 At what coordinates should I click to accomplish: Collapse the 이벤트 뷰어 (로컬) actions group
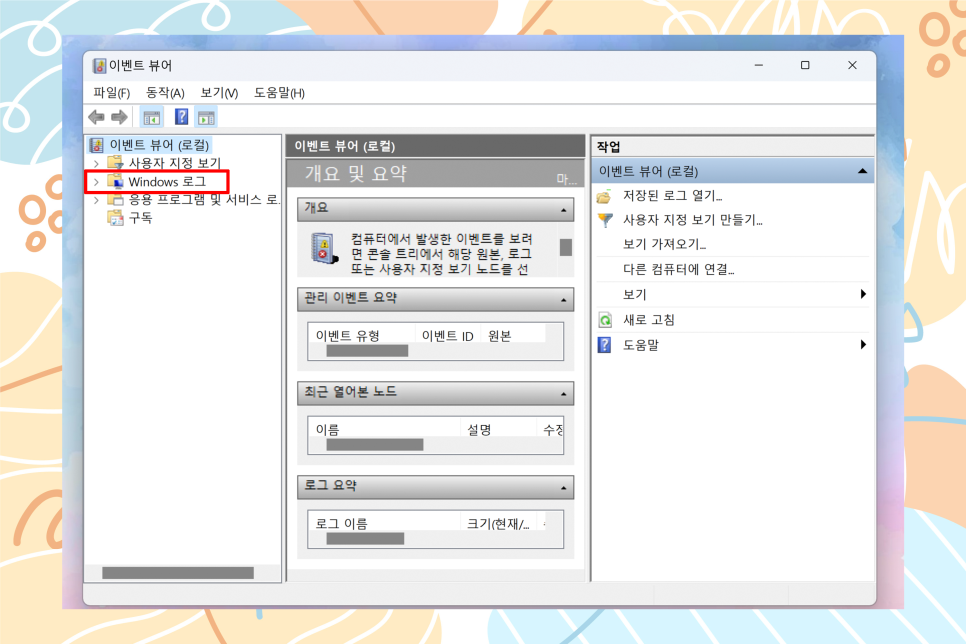click(x=862, y=171)
